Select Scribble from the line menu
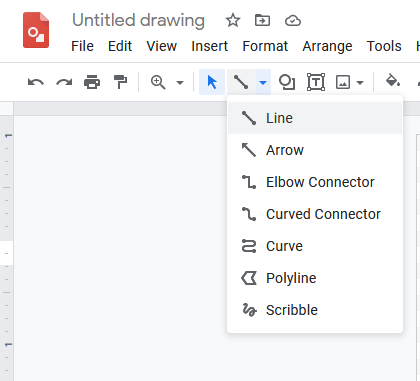The image size is (420, 381). pyautogui.click(x=315, y=310)
